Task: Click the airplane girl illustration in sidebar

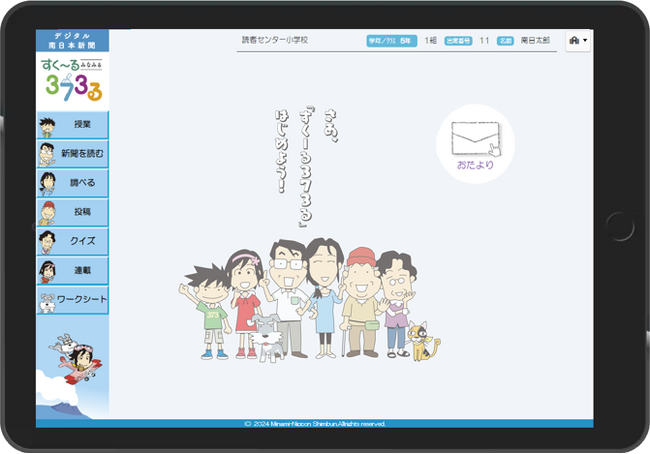Action: [x=75, y=359]
